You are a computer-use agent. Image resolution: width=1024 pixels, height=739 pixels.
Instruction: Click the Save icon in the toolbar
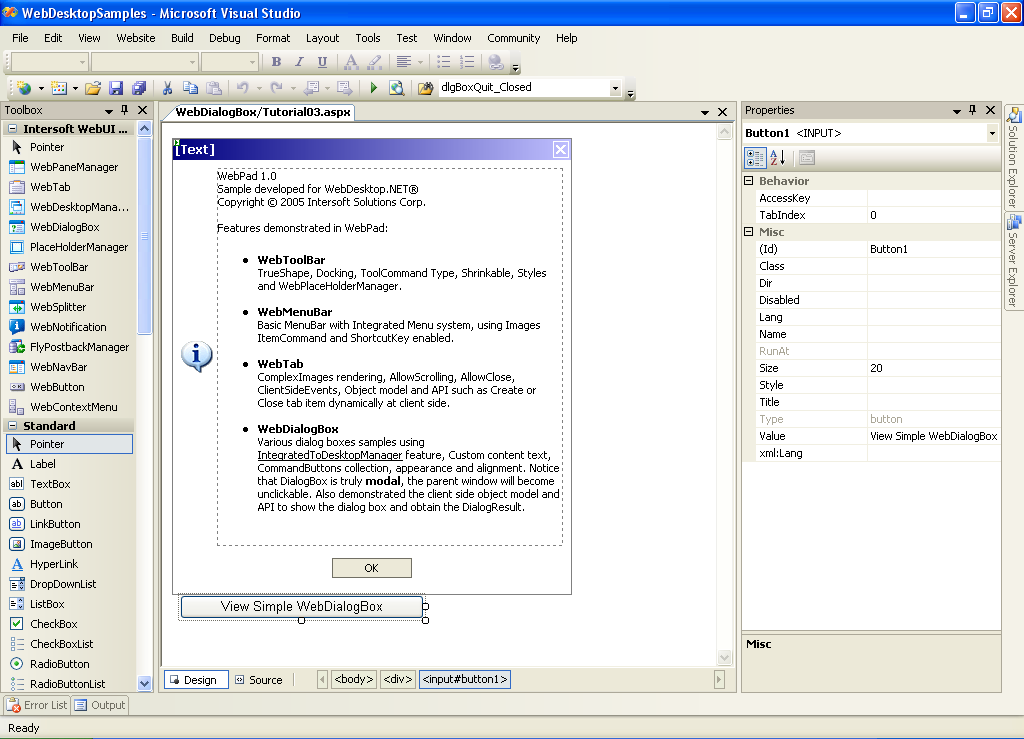116,88
